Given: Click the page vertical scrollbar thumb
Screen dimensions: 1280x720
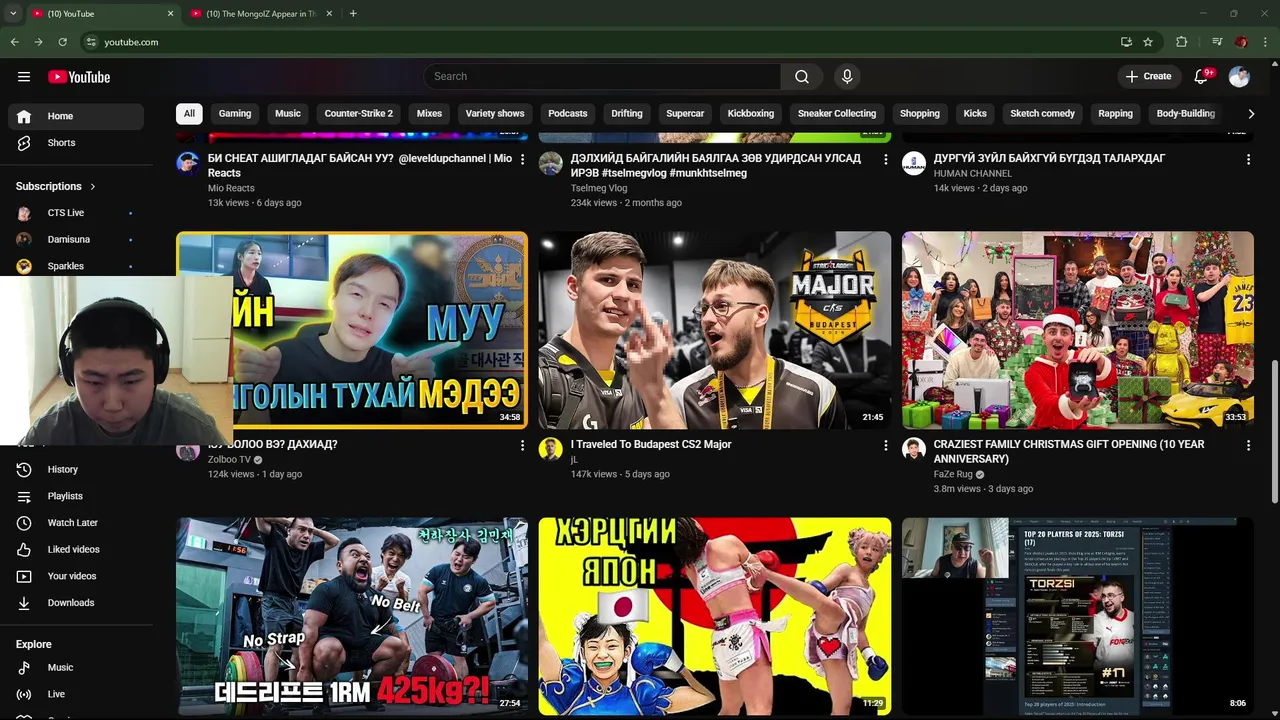Looking at the screenshot, I should pos(1274,430).
